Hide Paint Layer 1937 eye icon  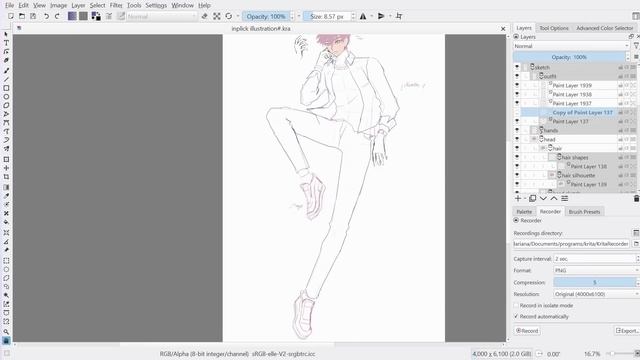coord(517,103)
